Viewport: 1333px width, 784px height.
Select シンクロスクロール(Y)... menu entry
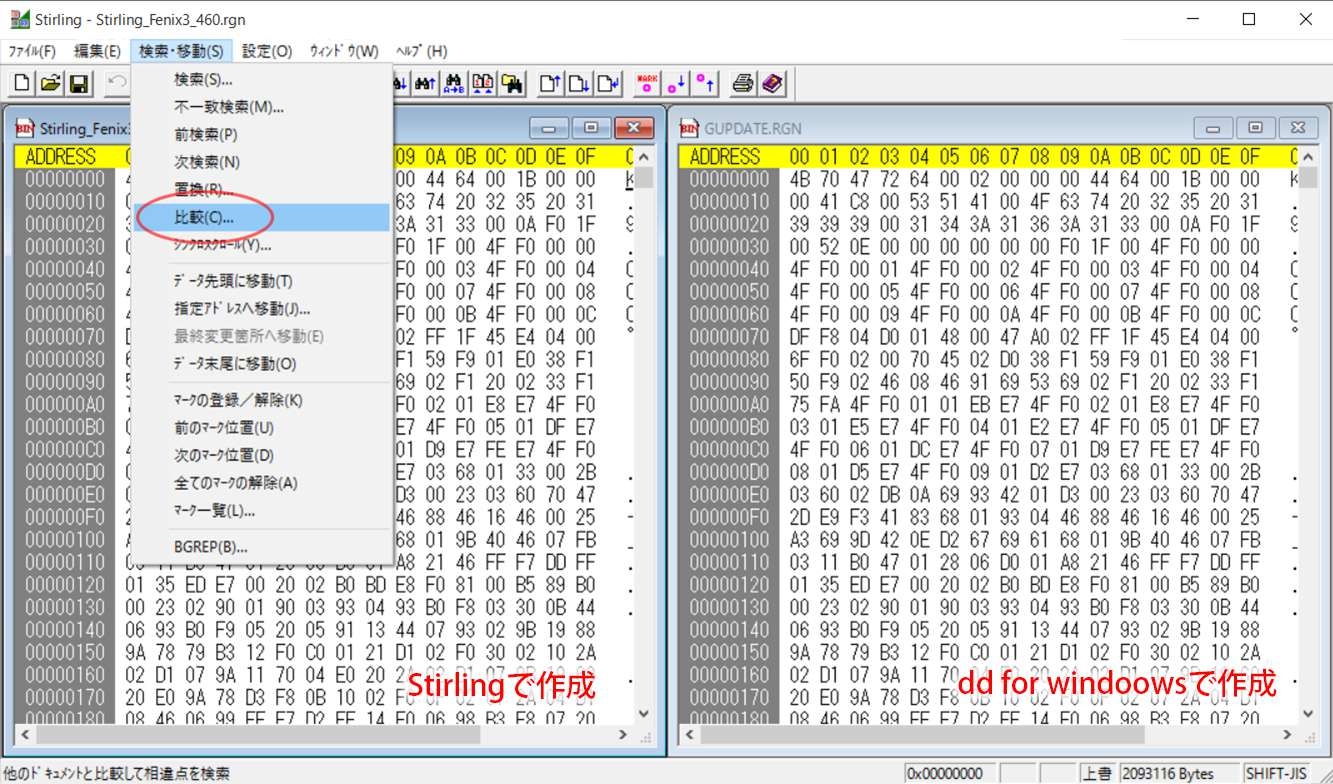(x=262, y=245)
